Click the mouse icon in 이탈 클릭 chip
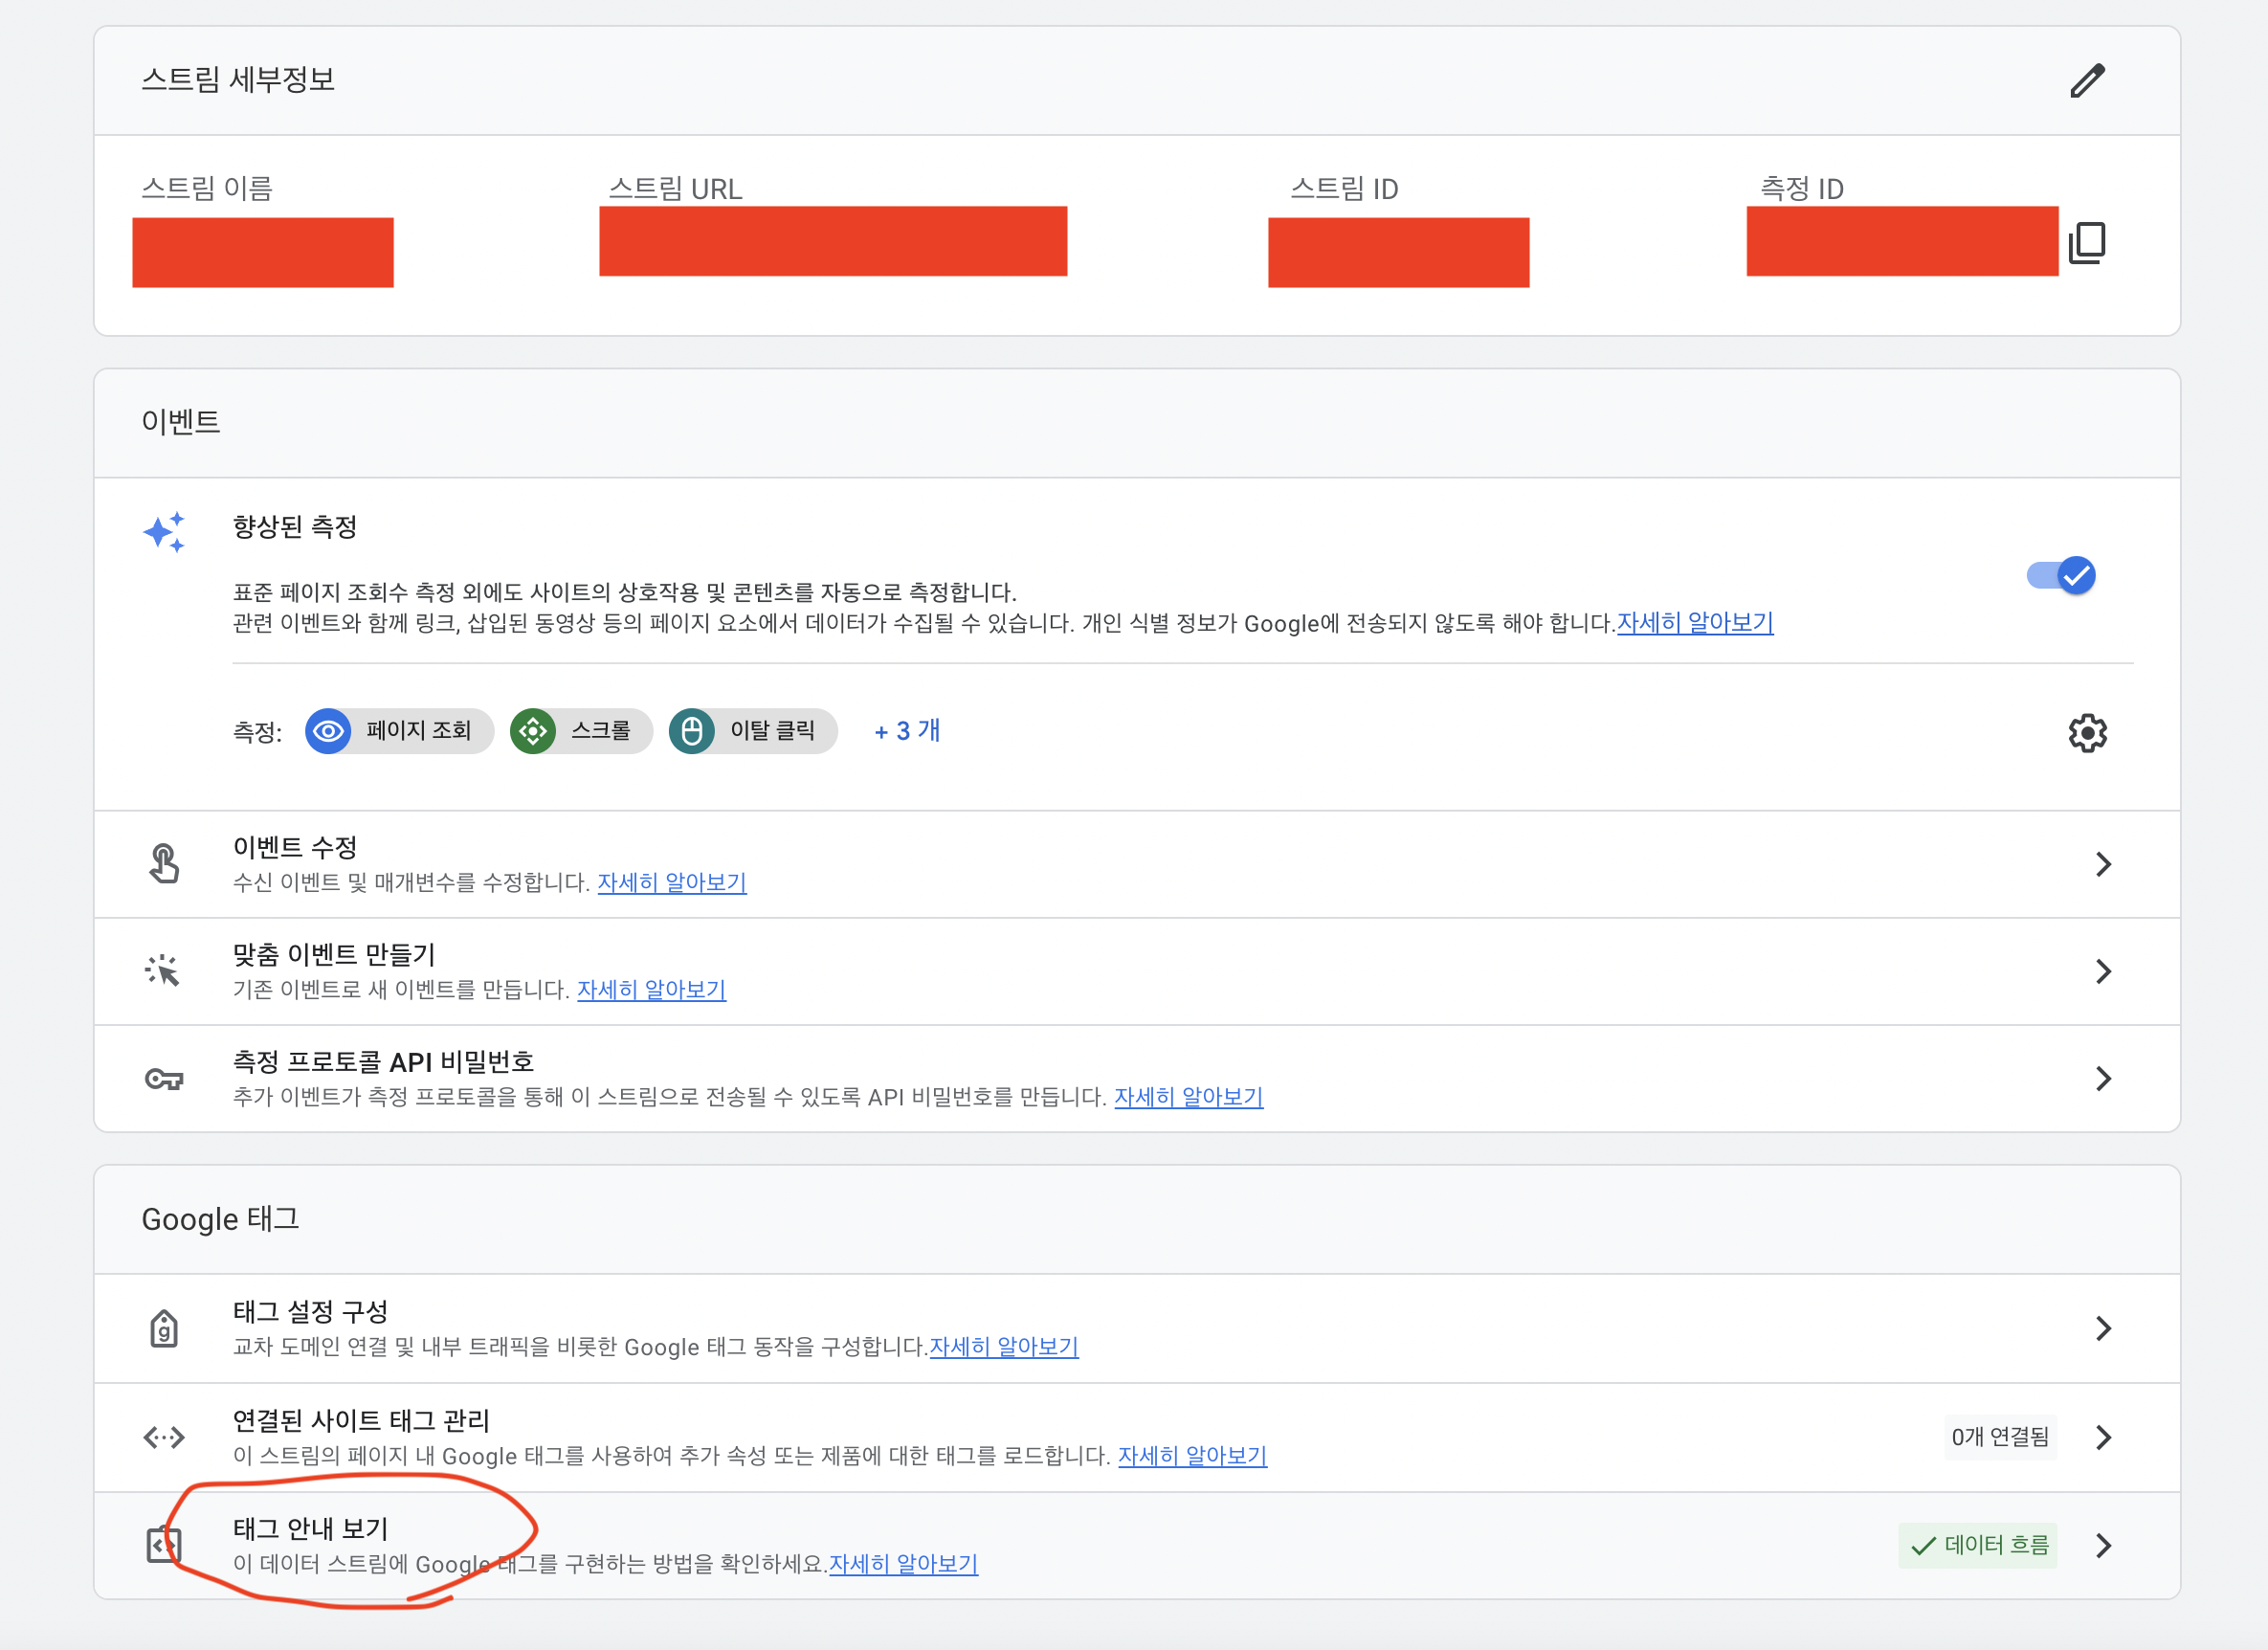 click(691, 731)
